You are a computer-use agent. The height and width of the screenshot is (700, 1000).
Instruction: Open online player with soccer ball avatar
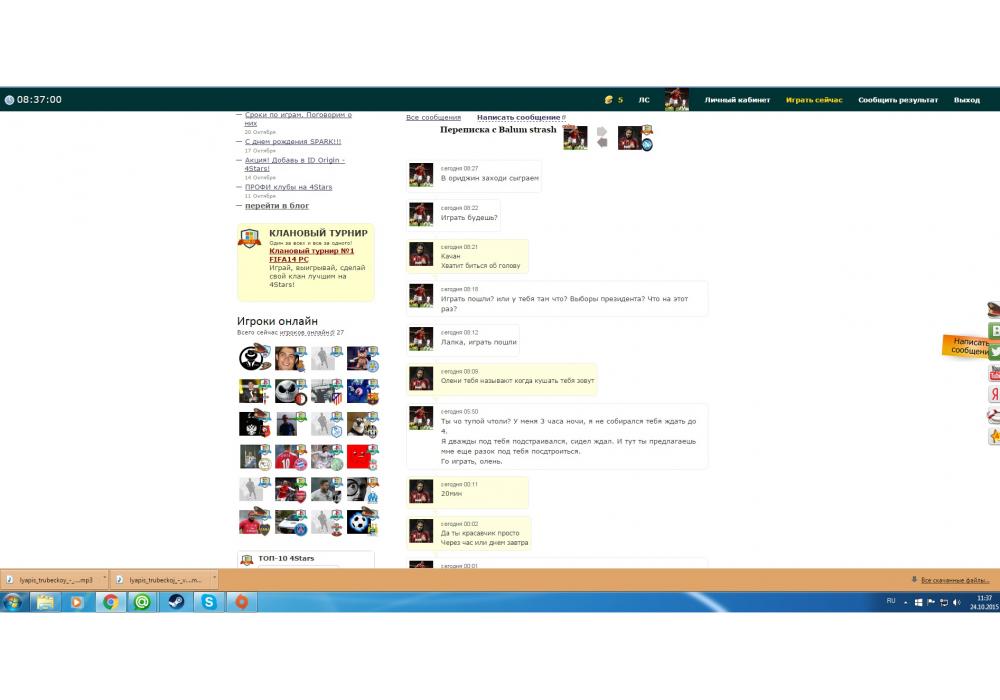(358, 523)
